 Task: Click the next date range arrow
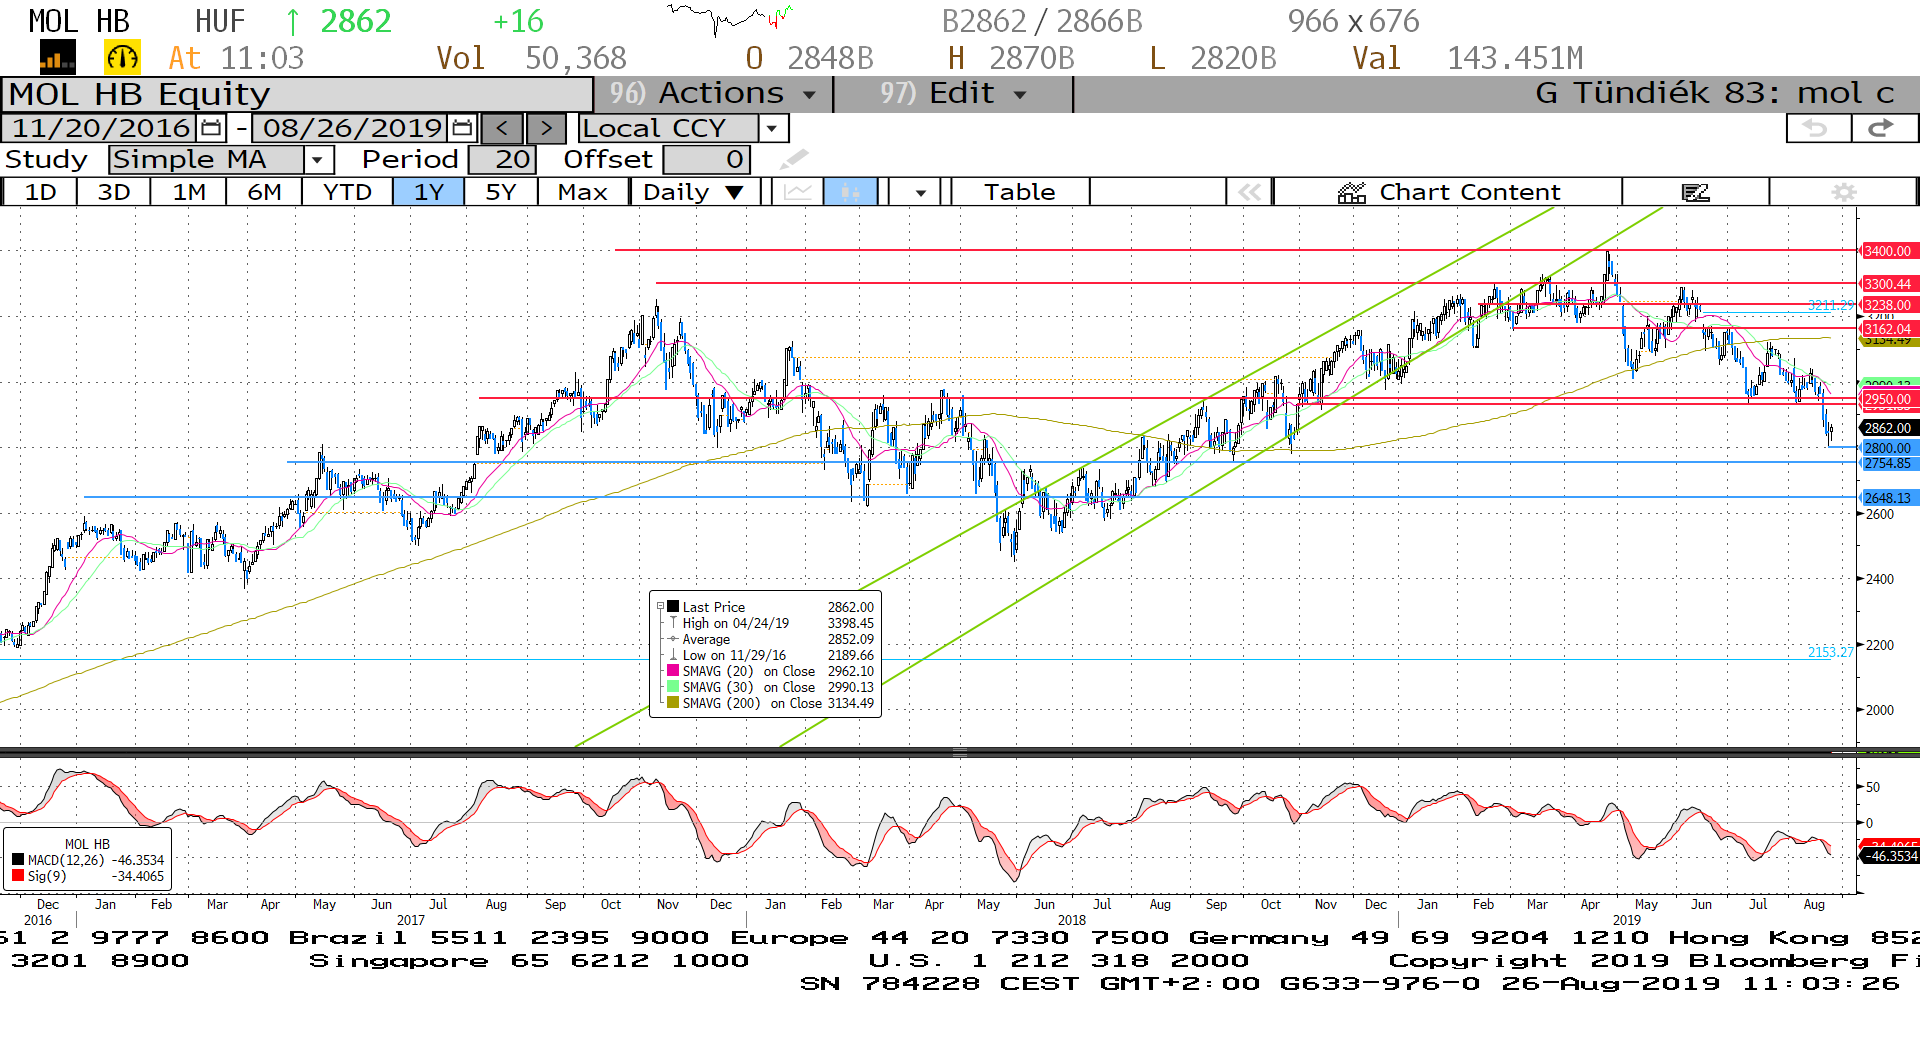pos(546,128)
